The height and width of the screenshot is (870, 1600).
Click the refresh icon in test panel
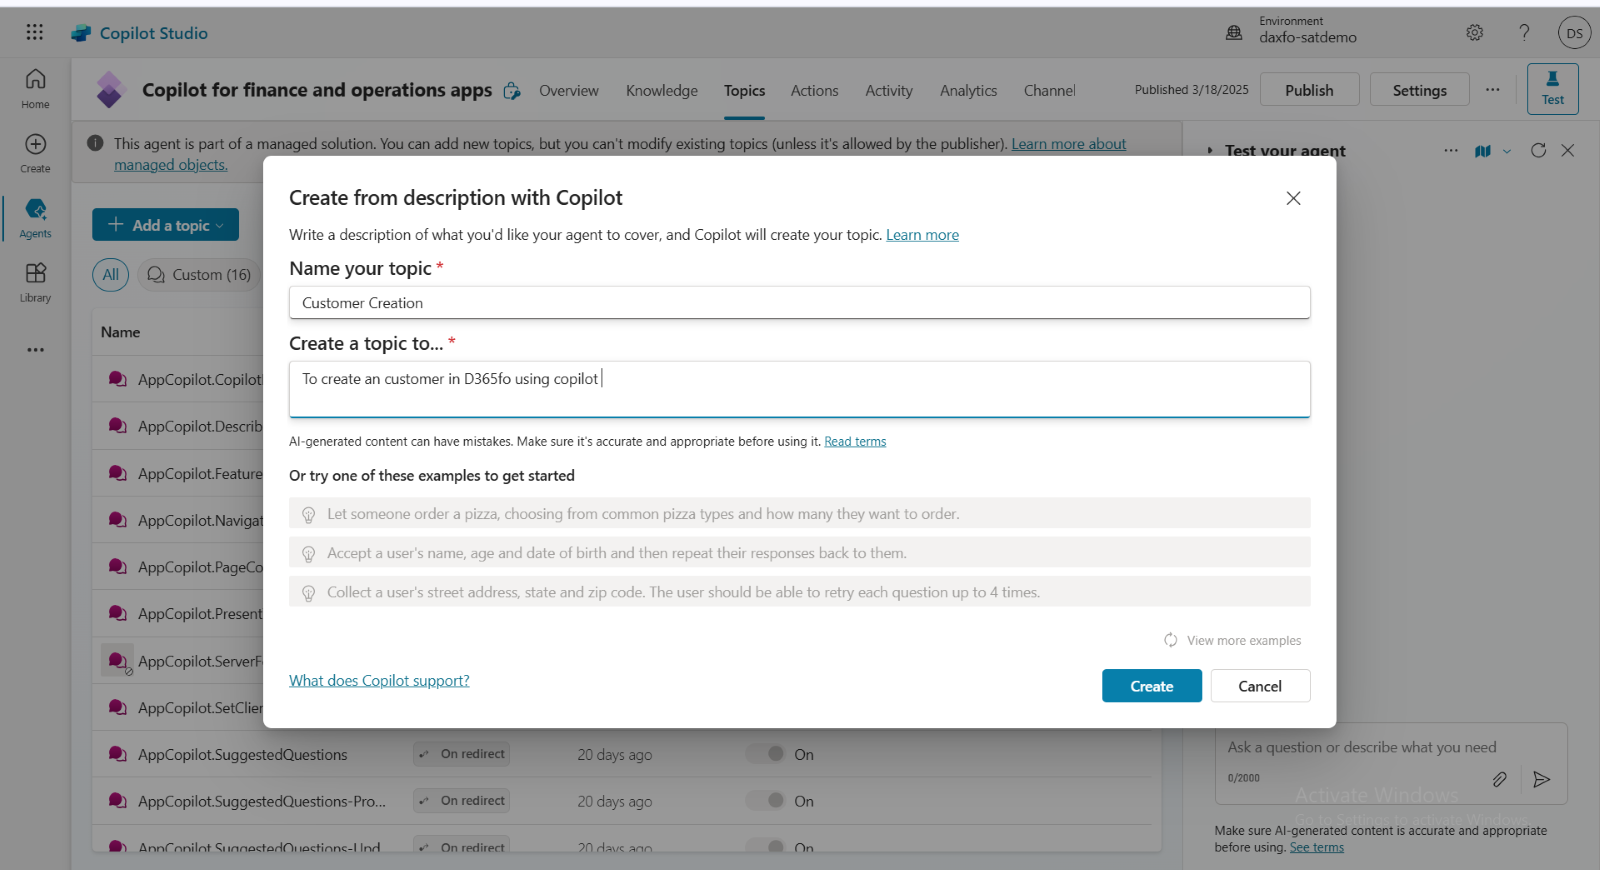1538,150
